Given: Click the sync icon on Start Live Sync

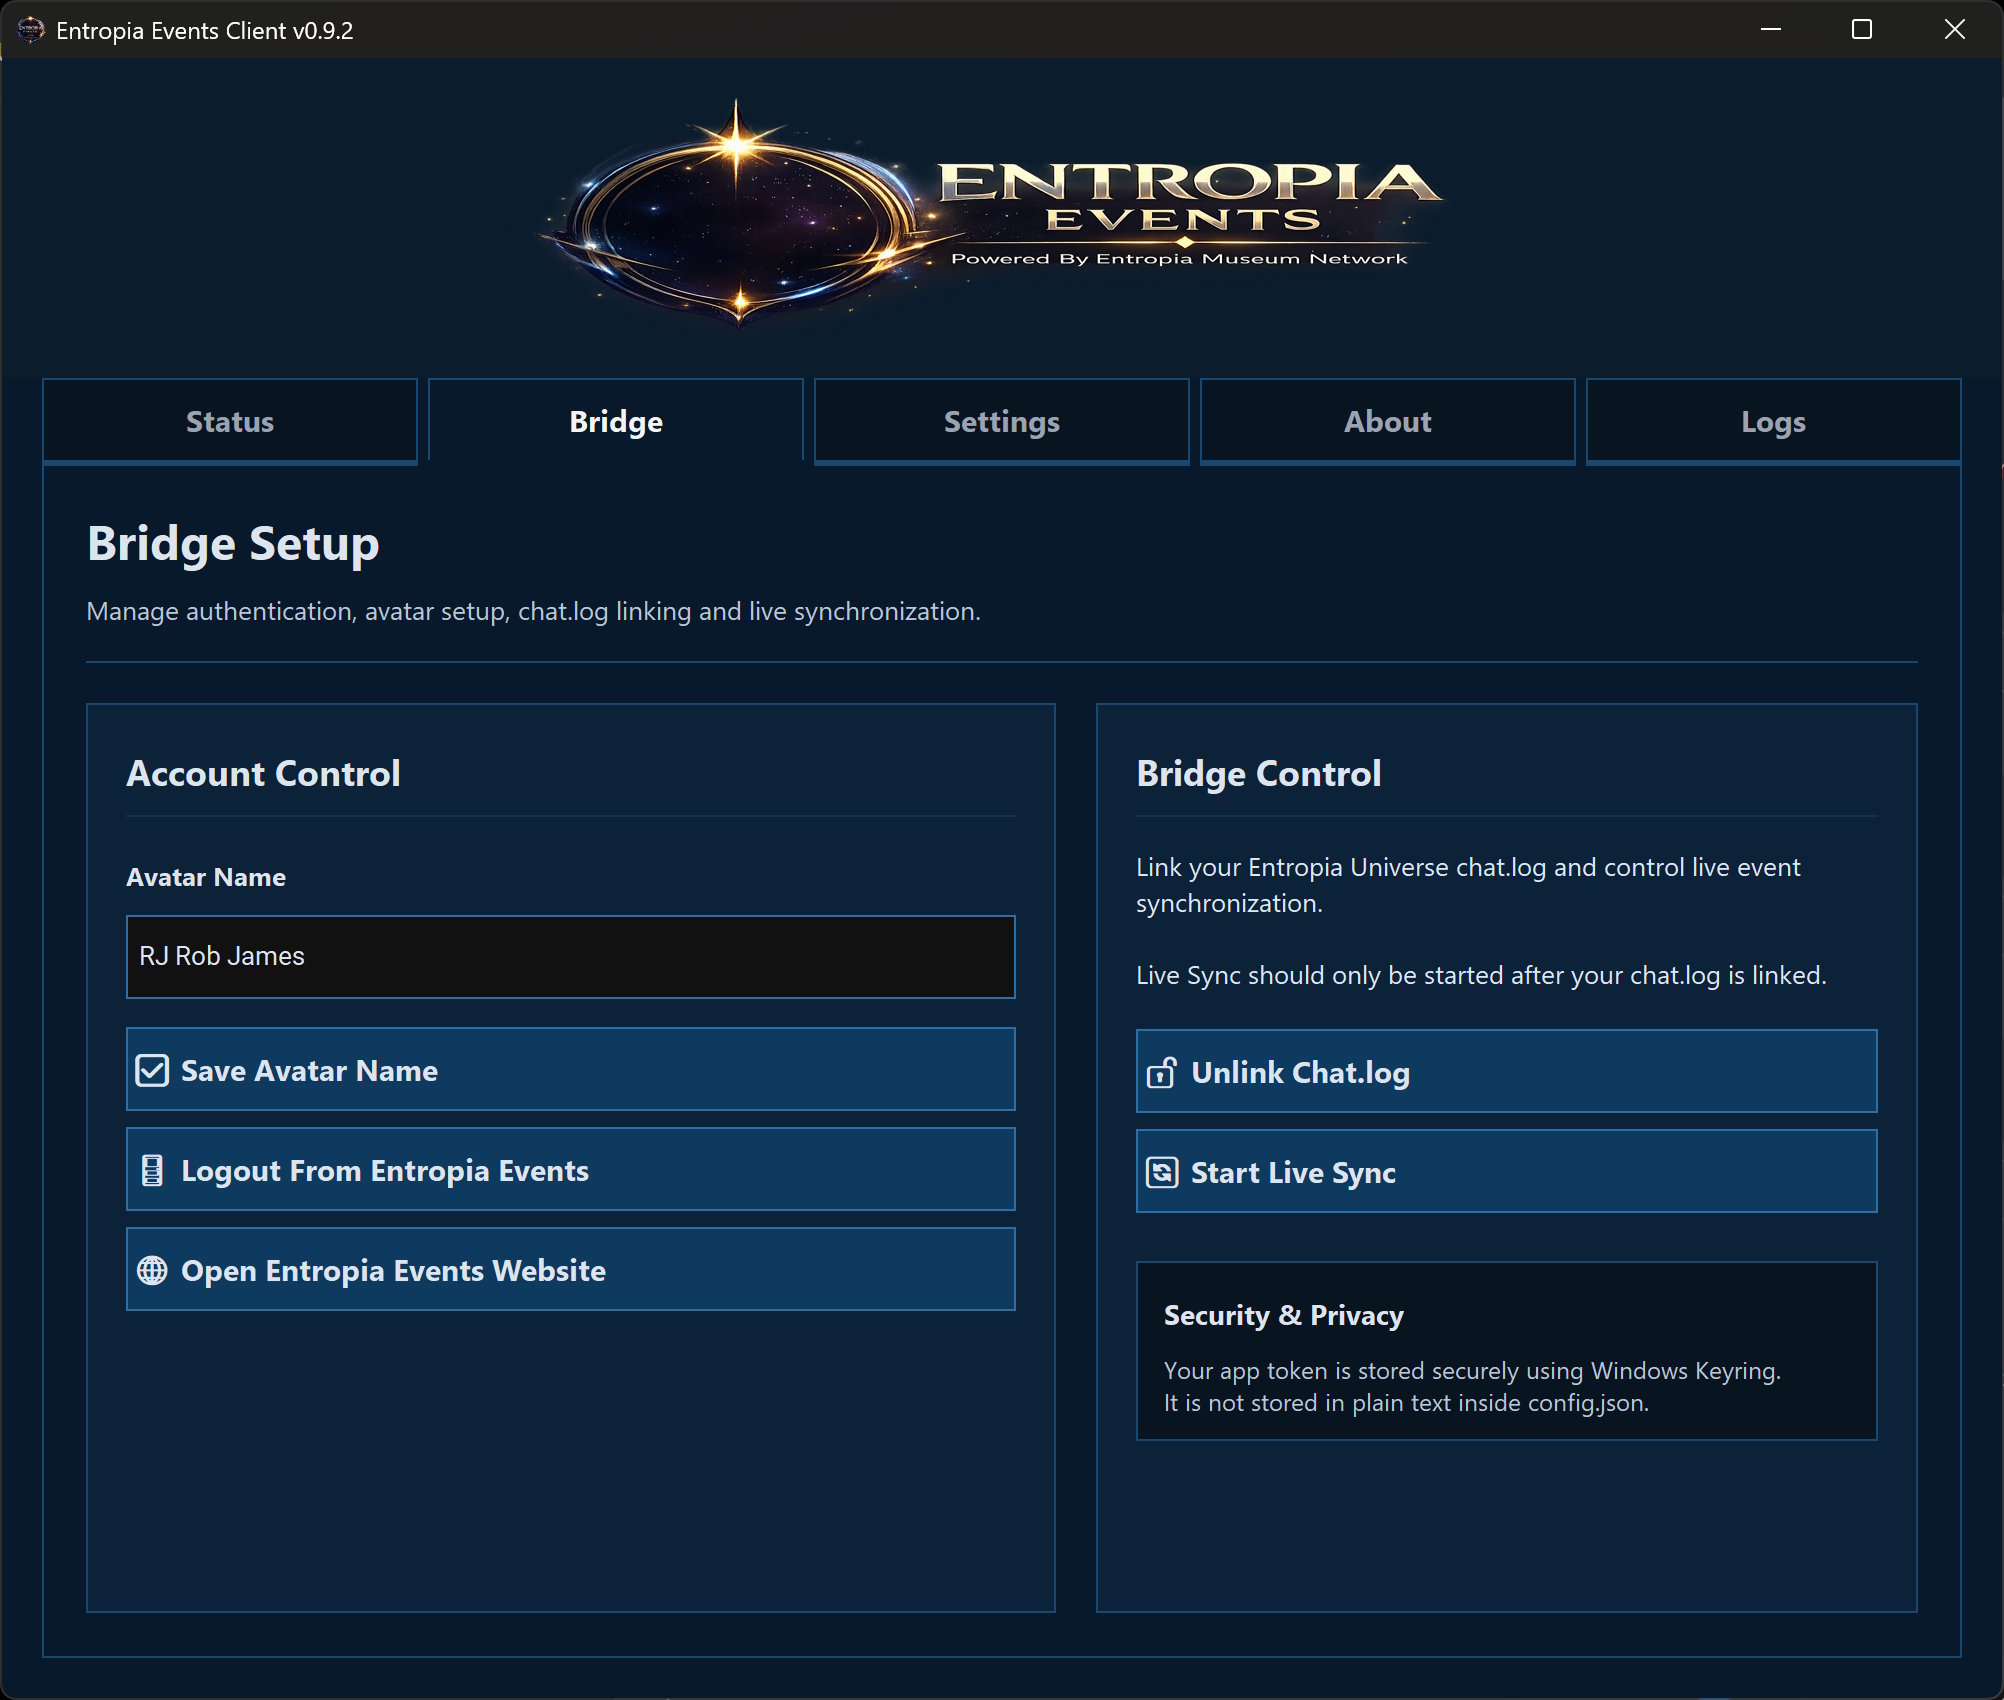Looking at the screenshot, I should click(x=1162, y=1173).
